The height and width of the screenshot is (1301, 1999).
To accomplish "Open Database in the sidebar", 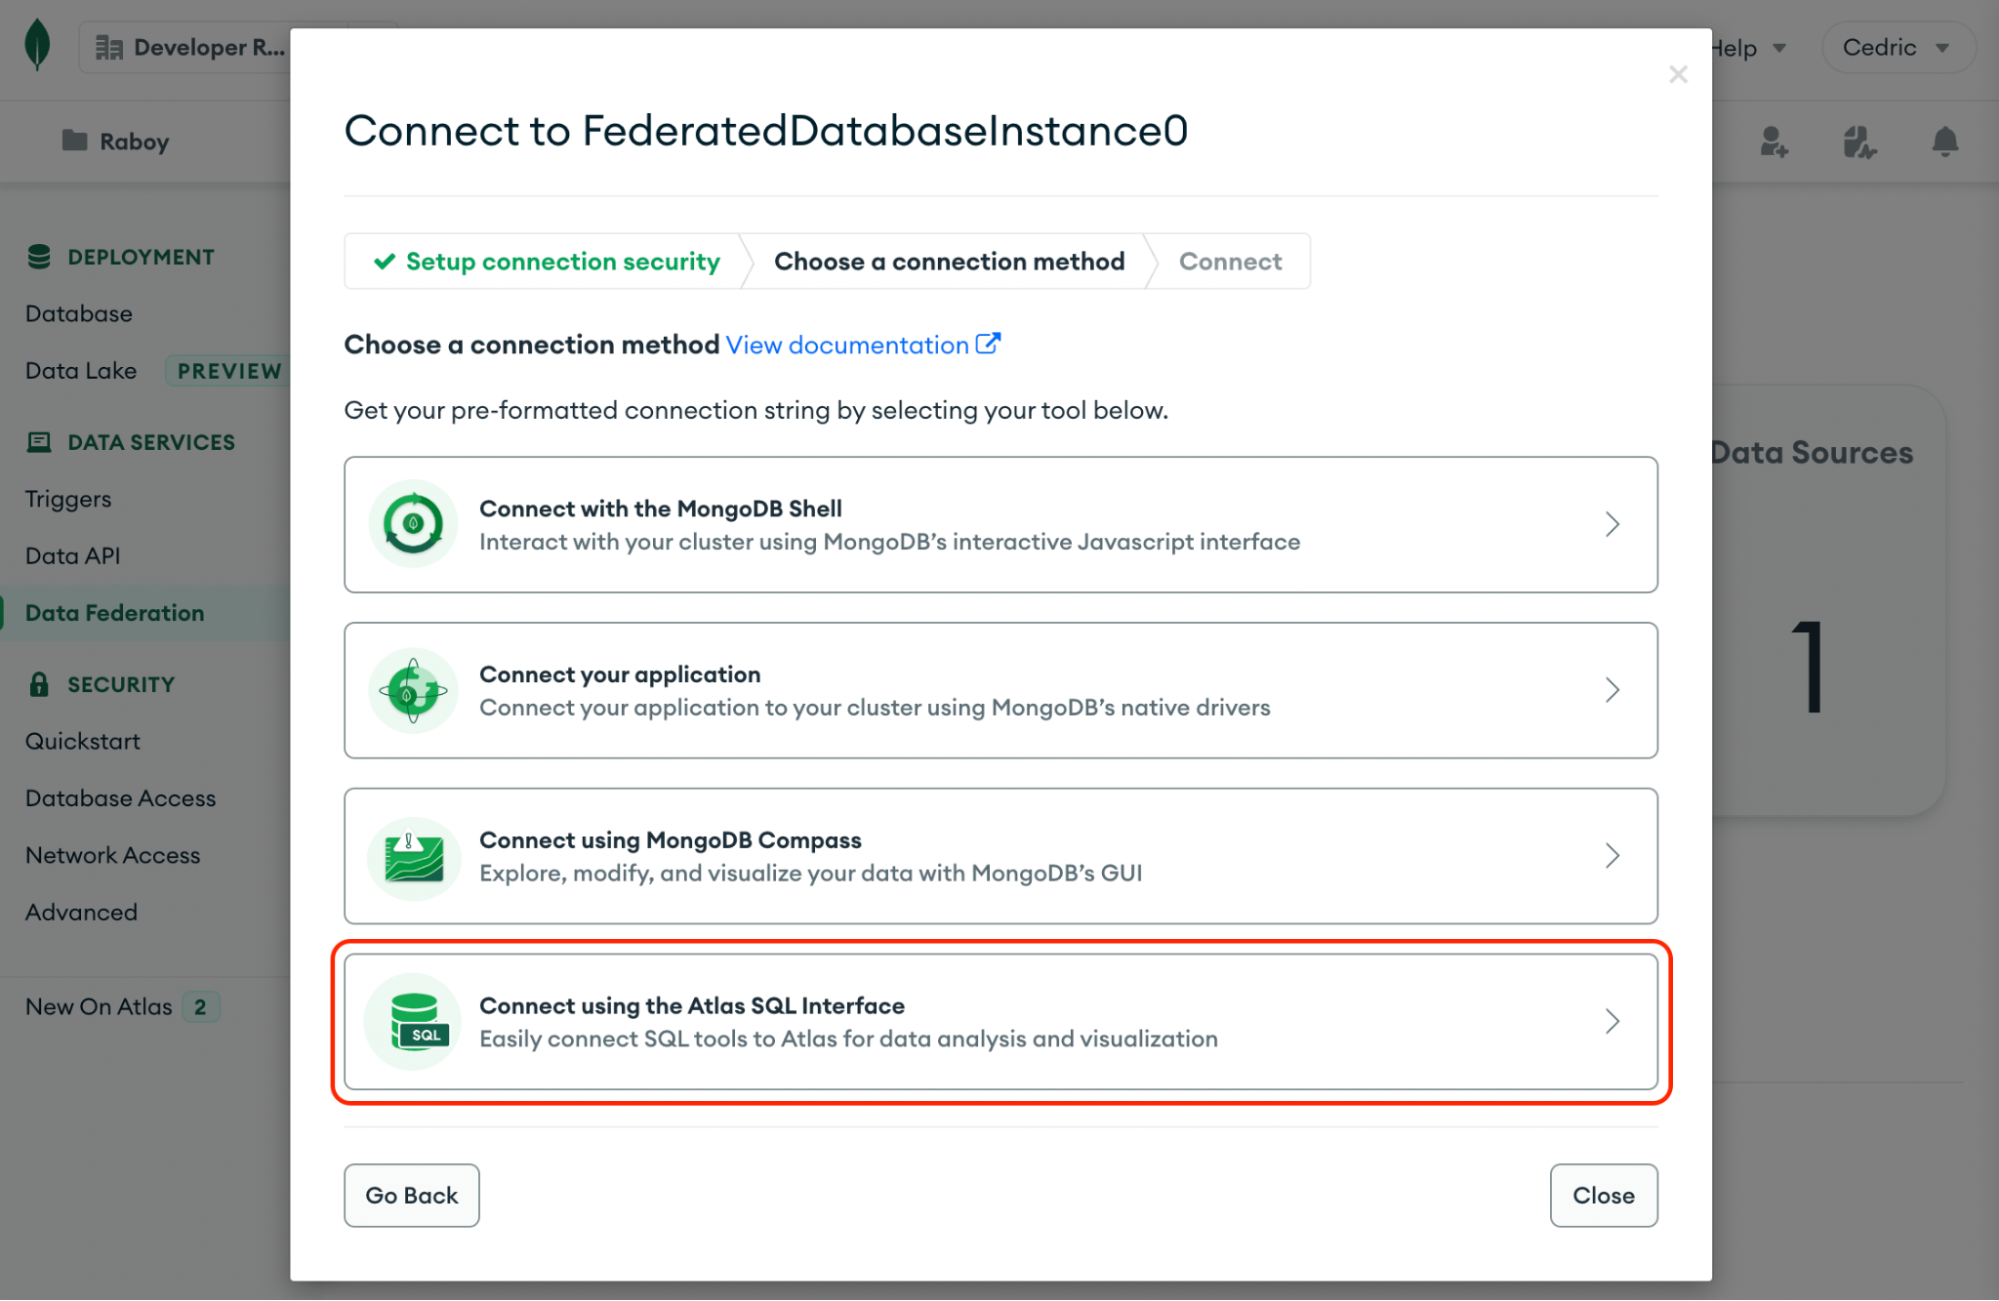I will (x=79, y=314).
